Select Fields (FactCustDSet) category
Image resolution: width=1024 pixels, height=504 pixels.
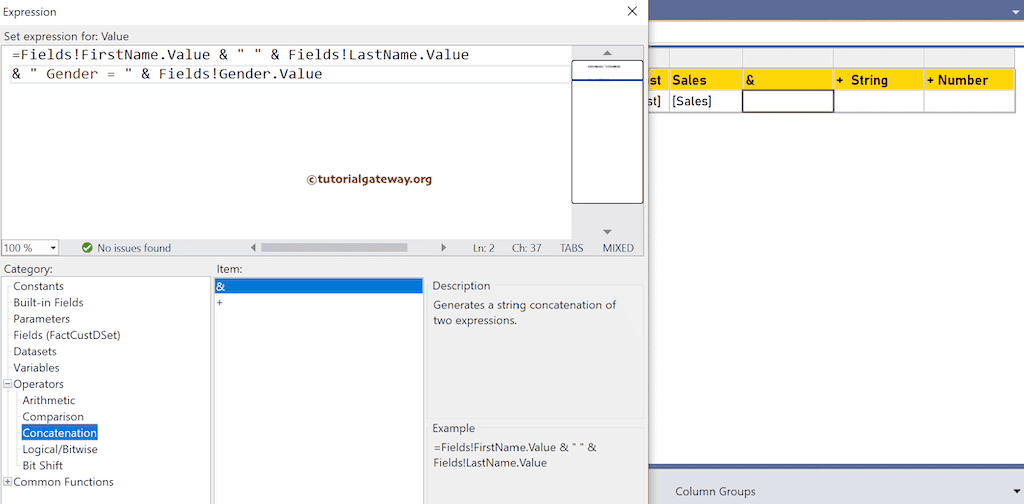point(67,335)
